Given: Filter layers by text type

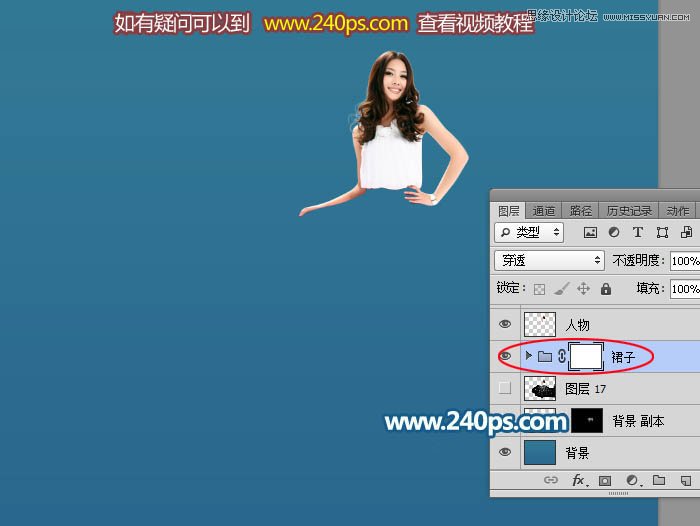Looking at the screenshot, I should [x=638, y=232].
